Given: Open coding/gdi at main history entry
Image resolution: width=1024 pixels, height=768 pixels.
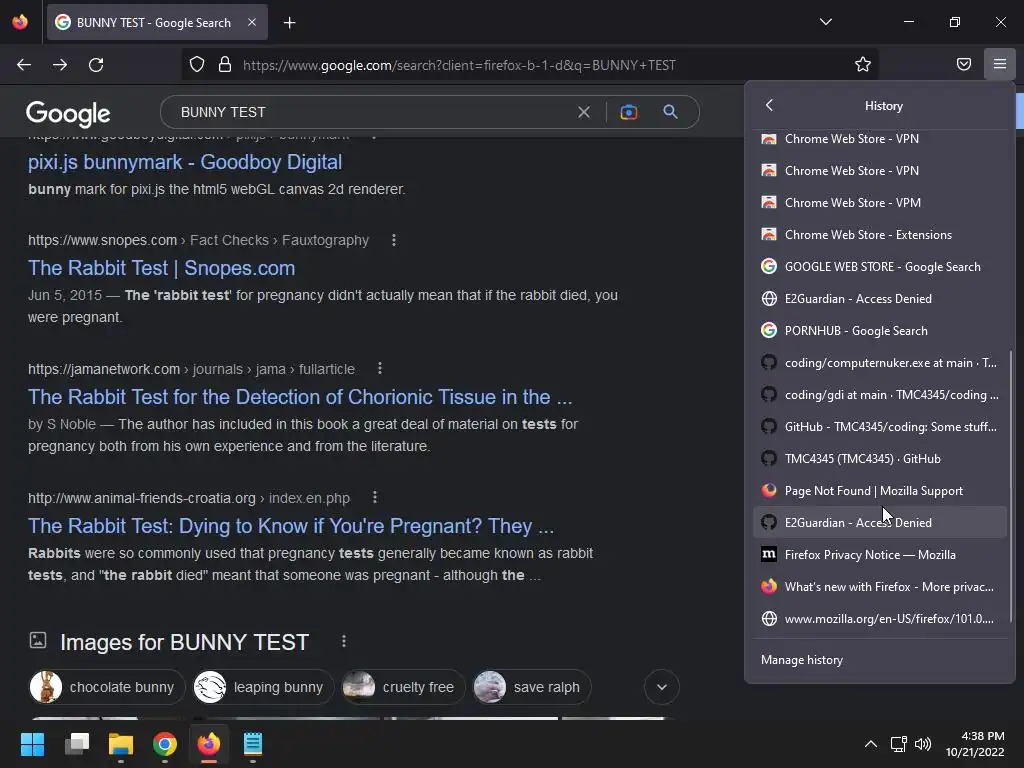Looking at the screenshot, I should (880, 394).
